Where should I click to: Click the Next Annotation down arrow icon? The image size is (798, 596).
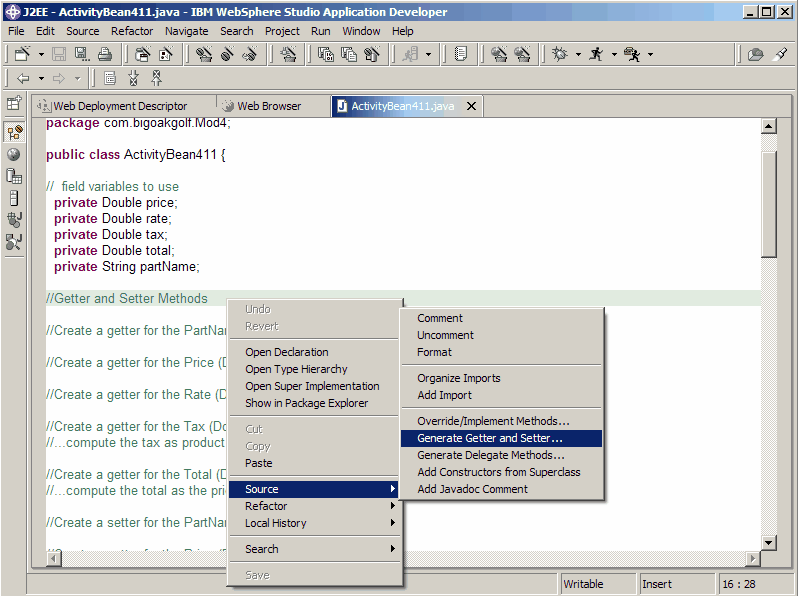(133, 78)
